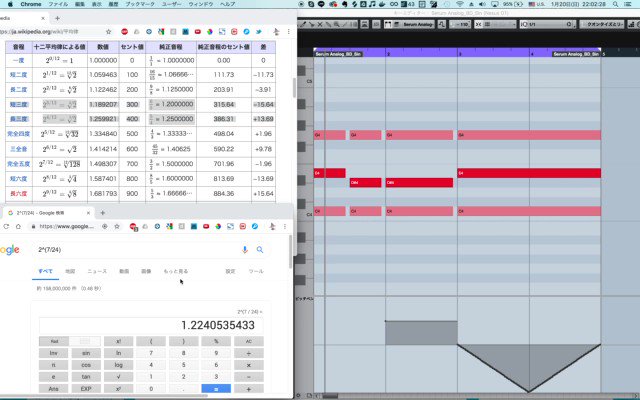640x400 pixels.
Task: Click the Wi-Fi icon in menu bar
Action: (460, 4)
